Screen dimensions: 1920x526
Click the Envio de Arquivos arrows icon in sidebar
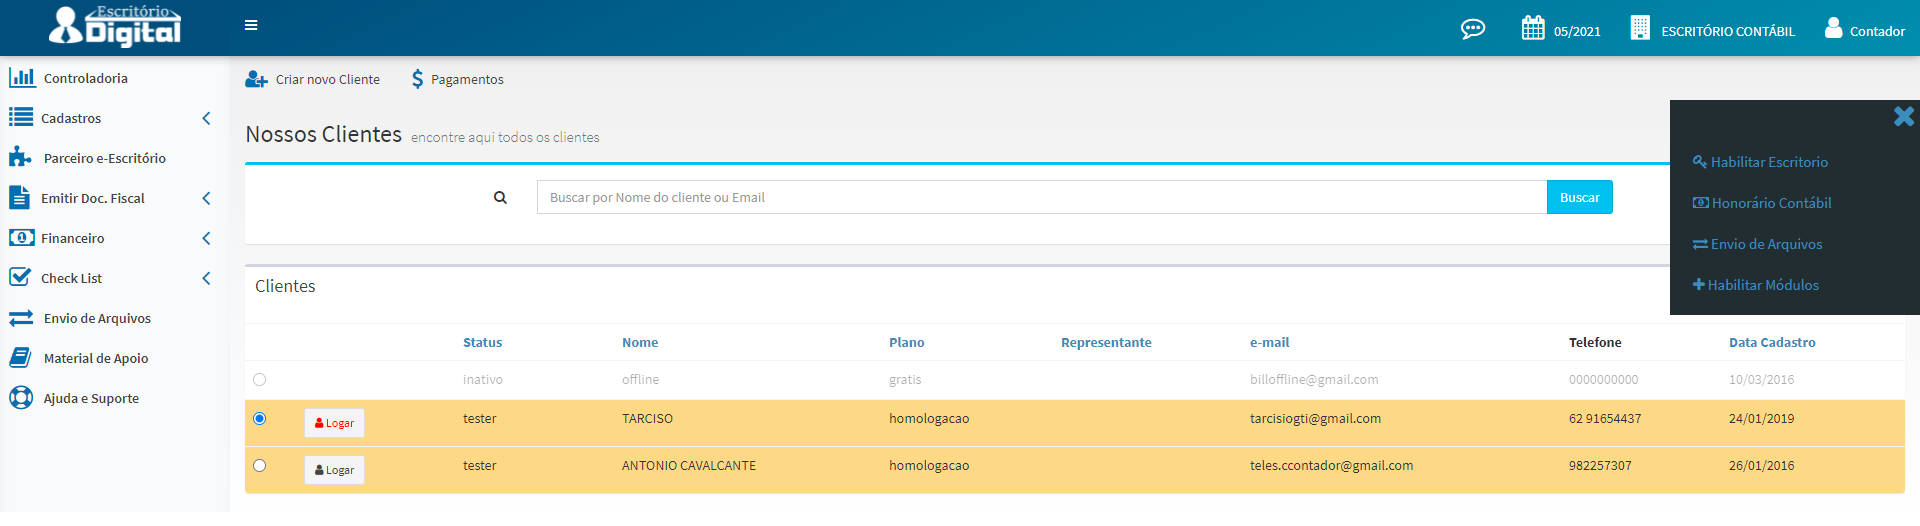click(21, 318)
